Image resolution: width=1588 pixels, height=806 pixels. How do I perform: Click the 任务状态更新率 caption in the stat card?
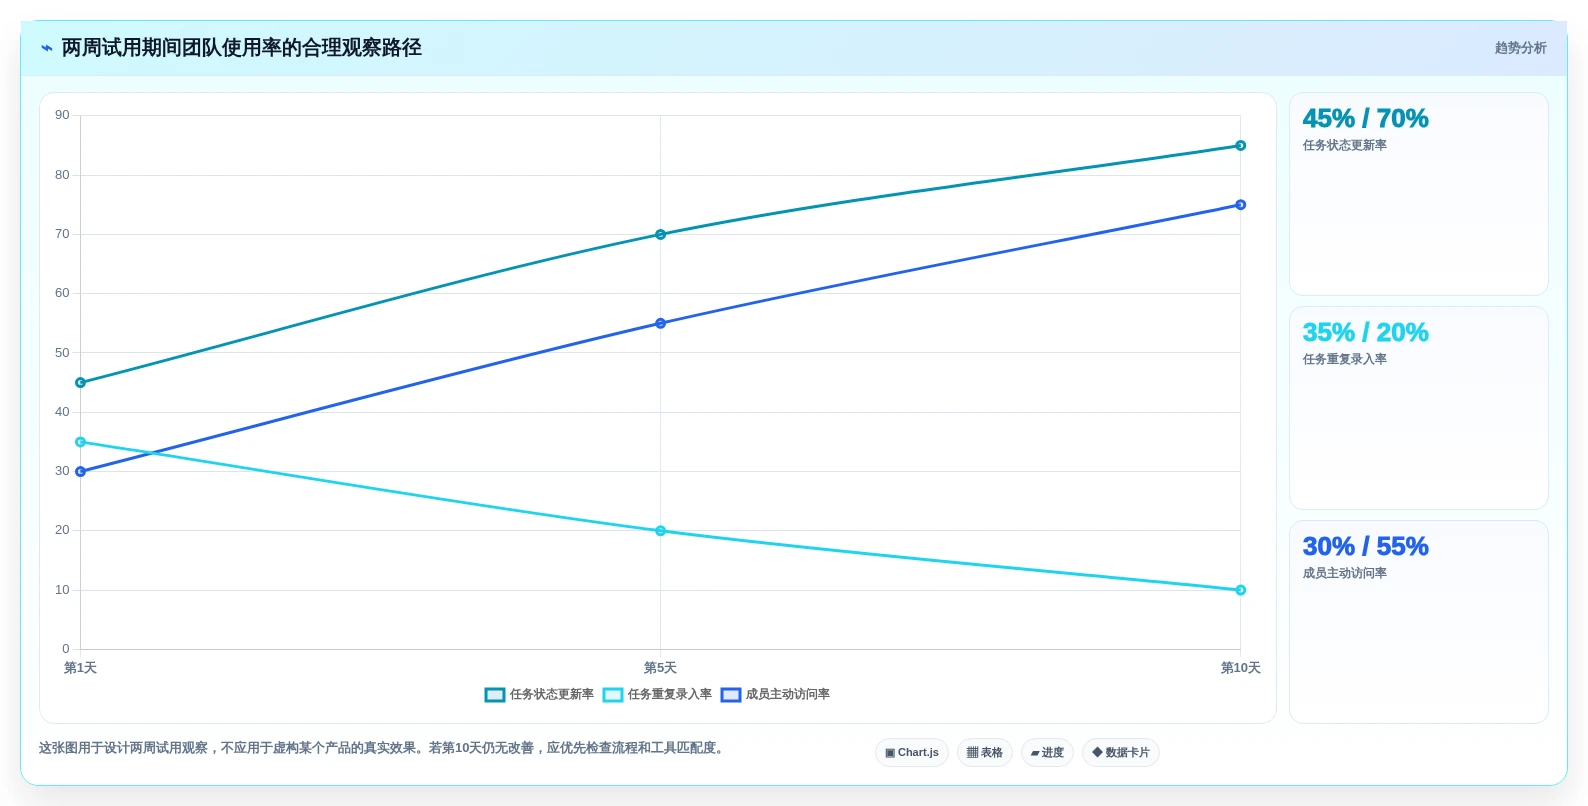click(1344, 146)
